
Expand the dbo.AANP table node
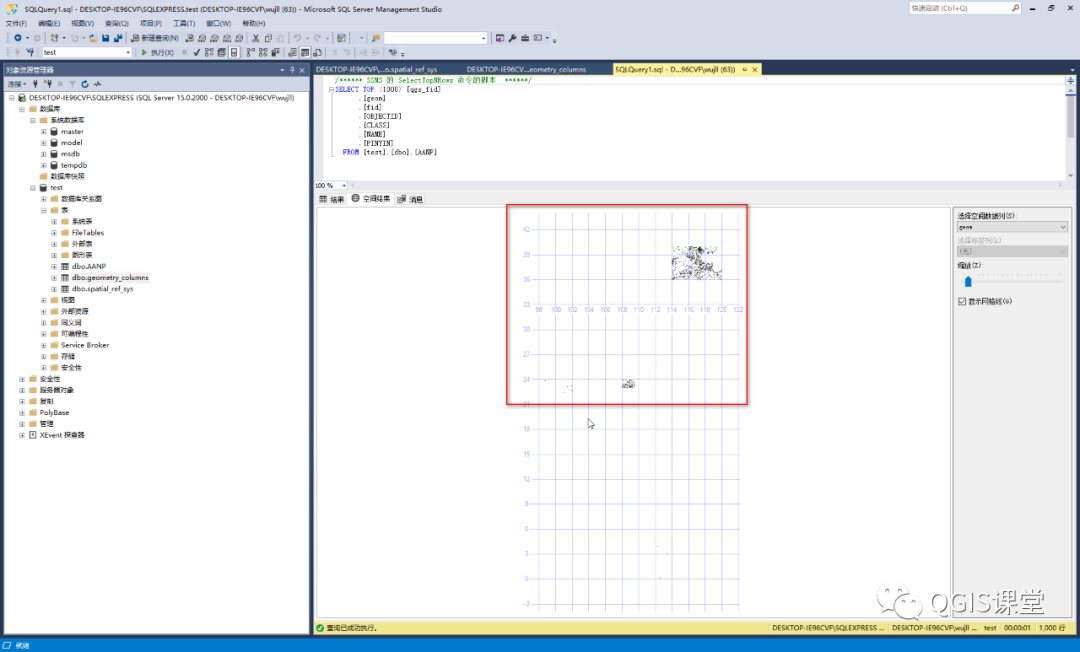tap(54, 266)
